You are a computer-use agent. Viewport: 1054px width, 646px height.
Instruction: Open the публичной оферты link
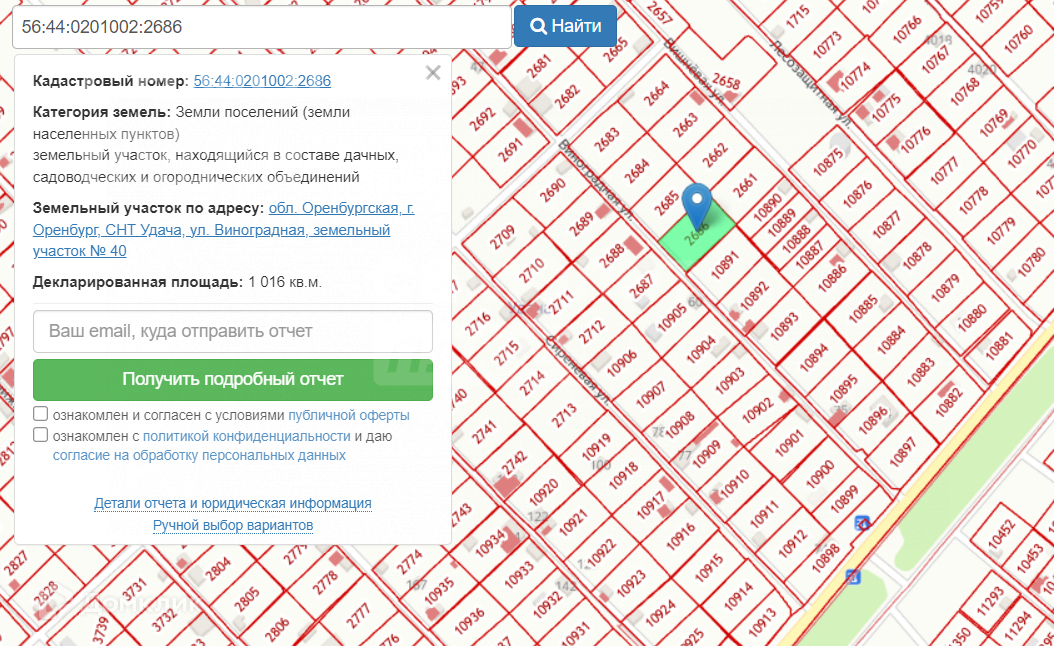348,415
